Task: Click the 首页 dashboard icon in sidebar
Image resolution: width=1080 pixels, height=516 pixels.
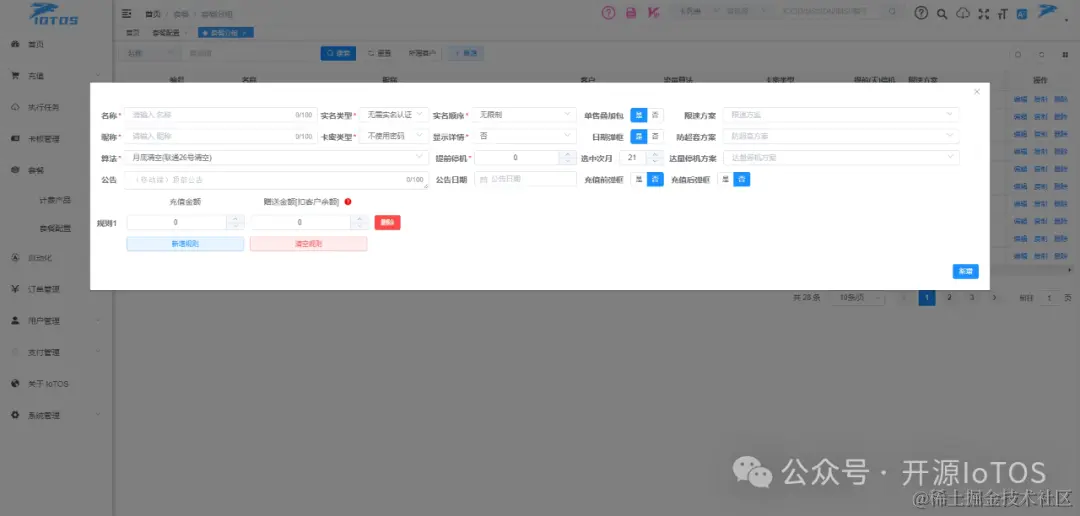Action: click(x=14, y=44)
